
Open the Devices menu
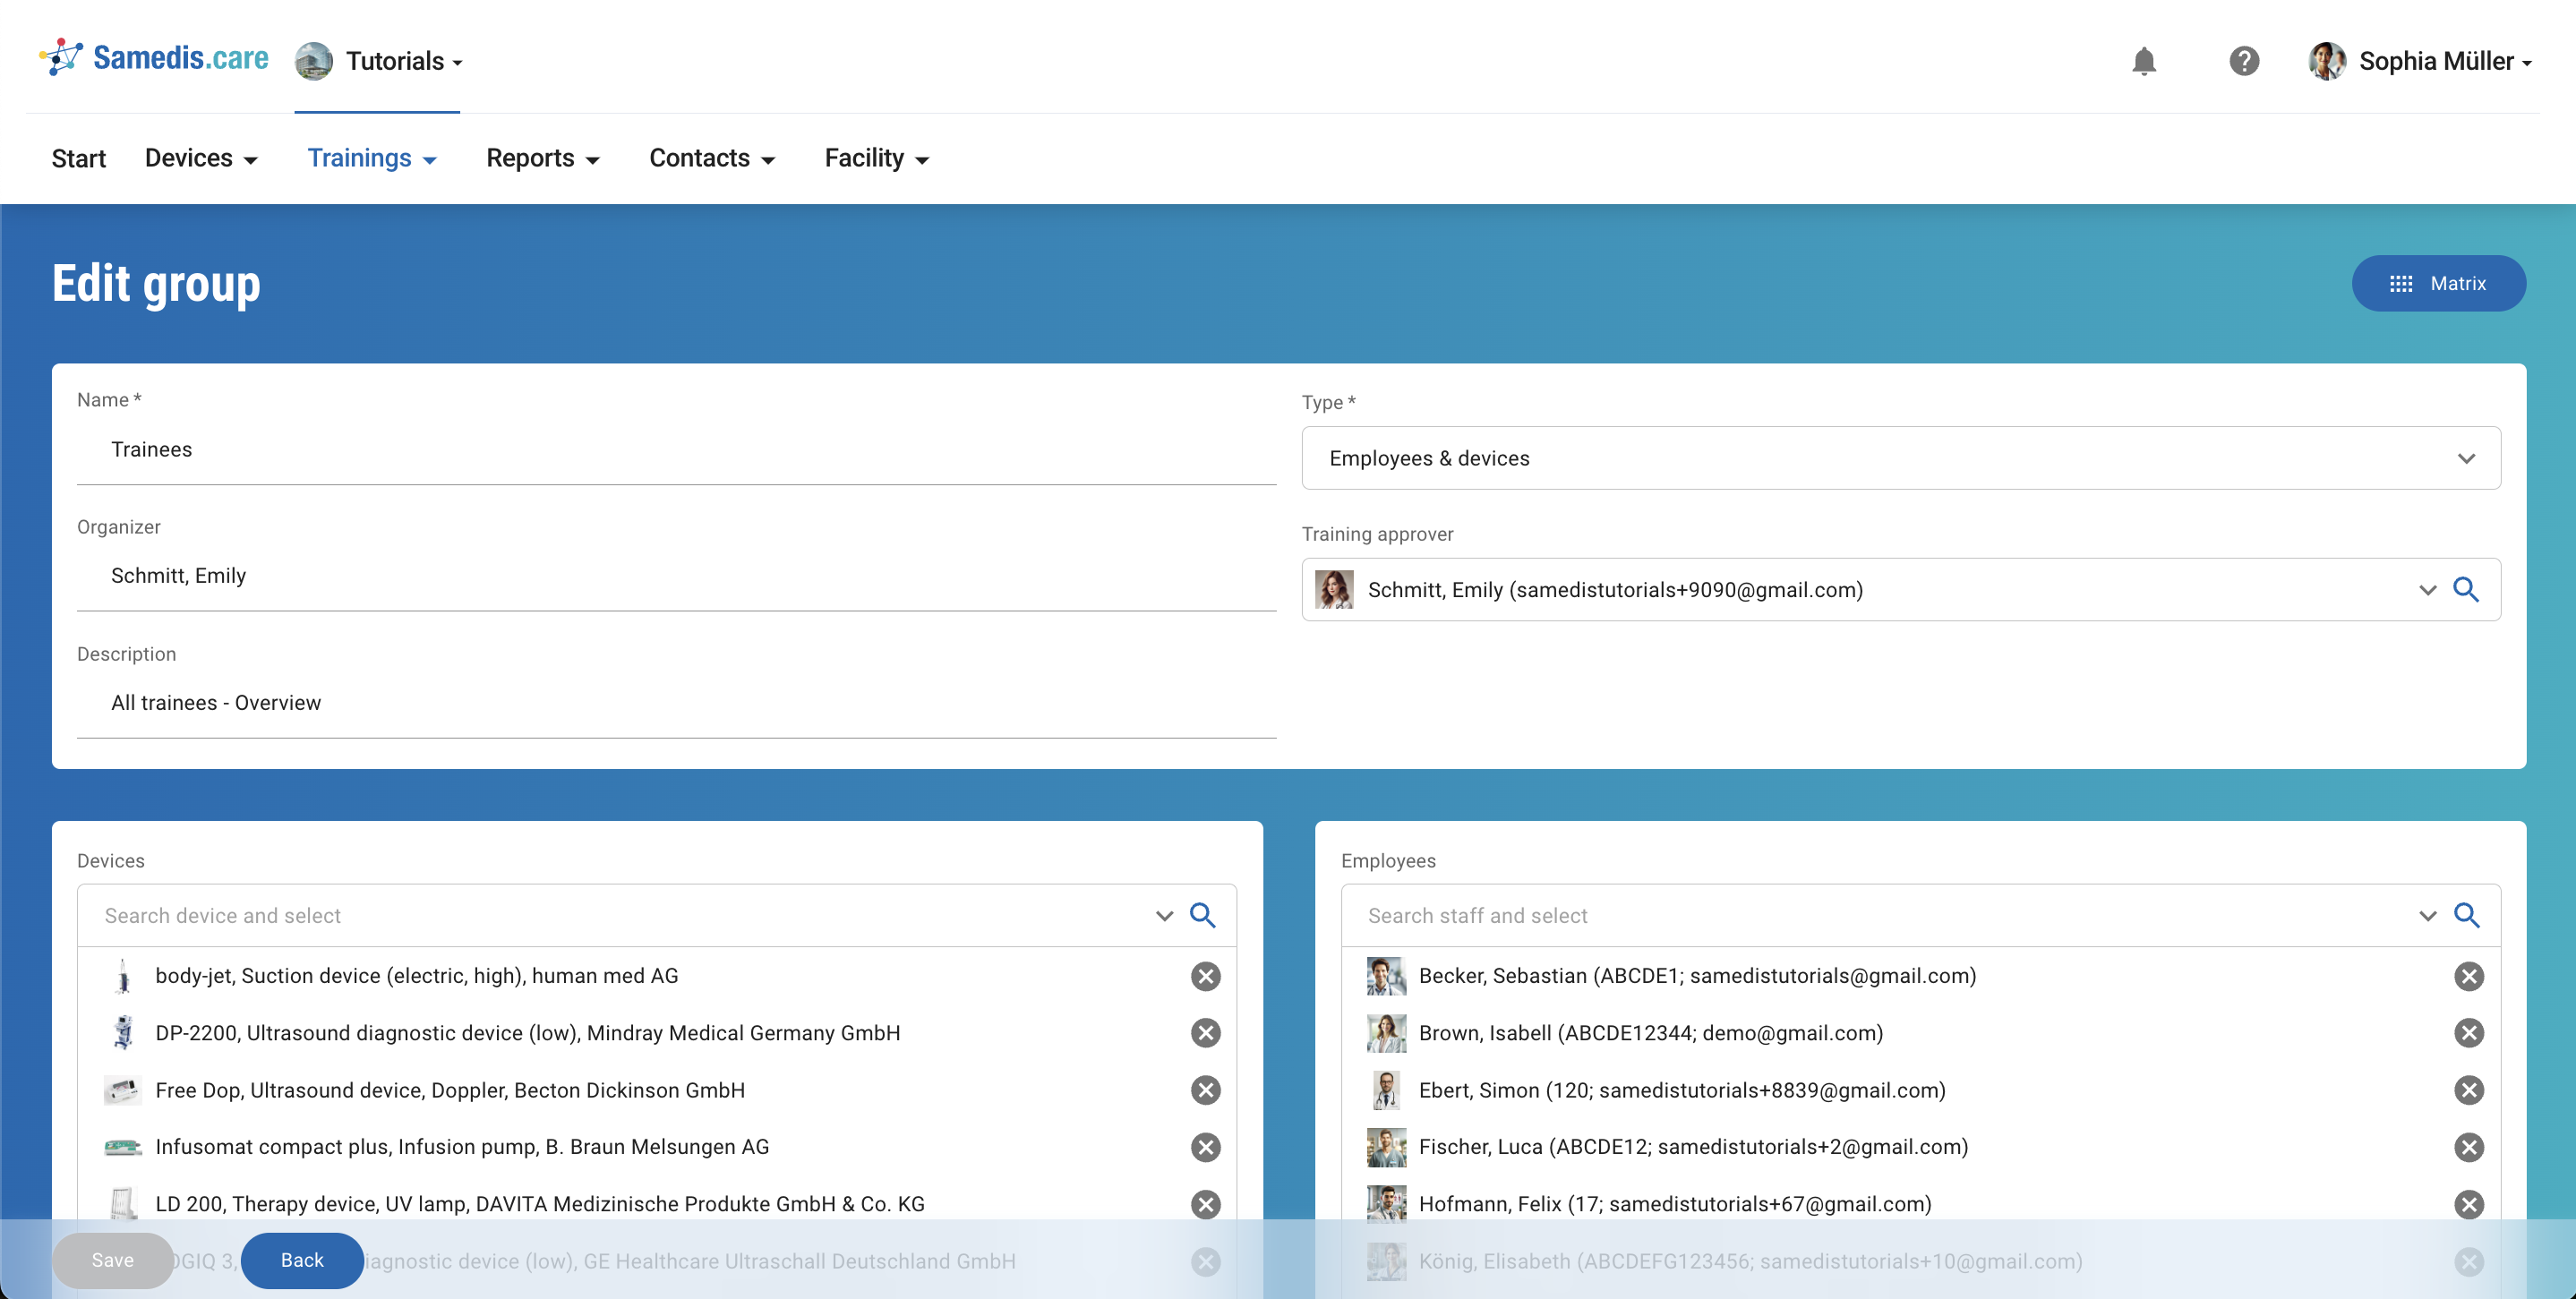click(x=201, y=158)
